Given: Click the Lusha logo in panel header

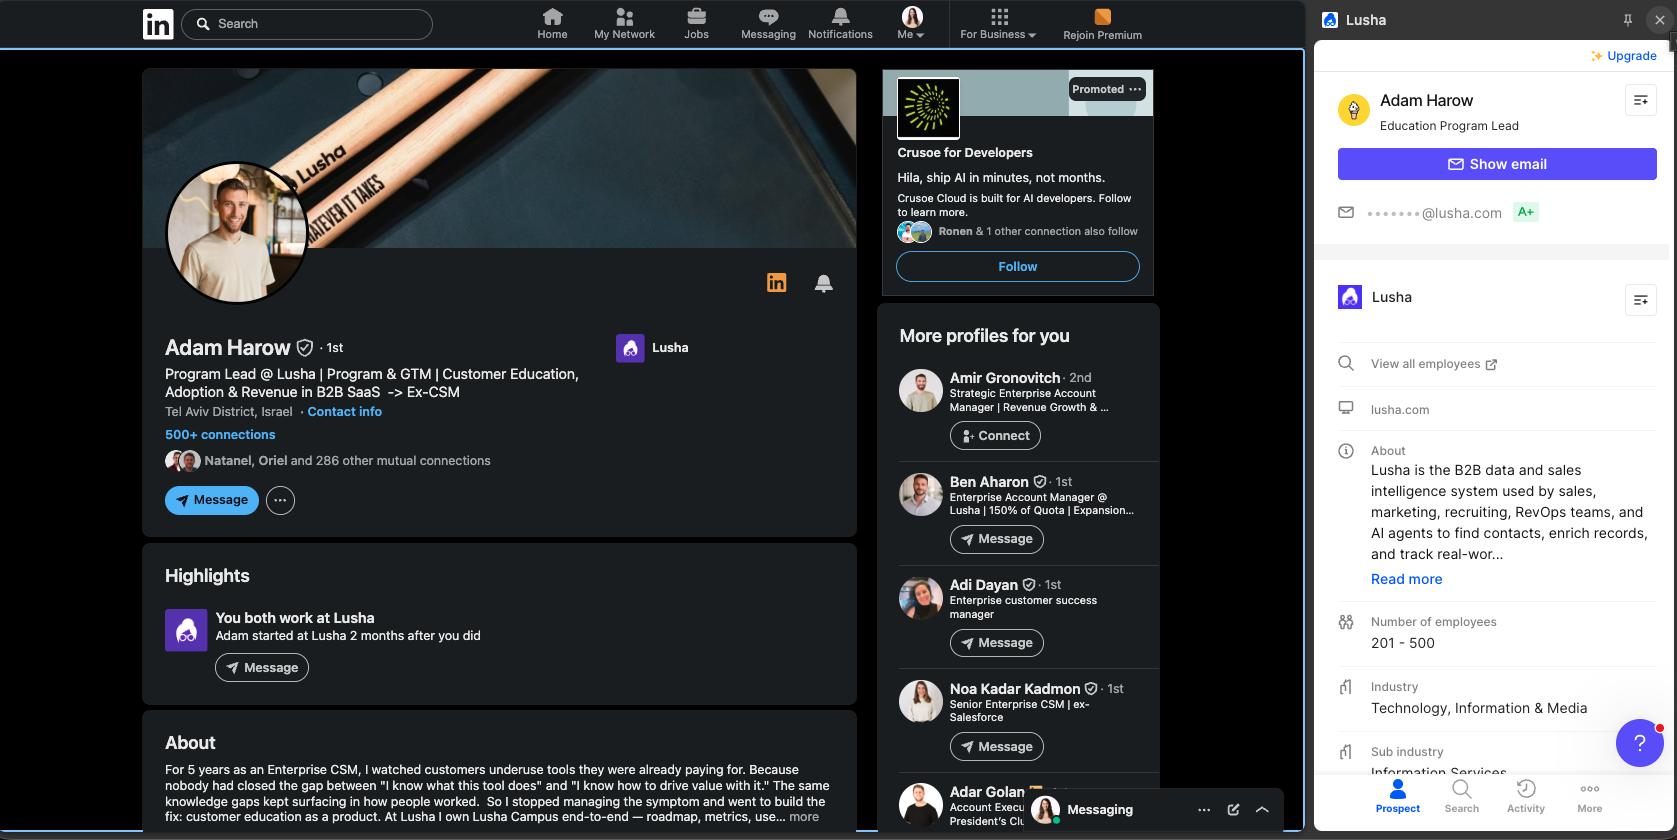Looking at the screenshot, I should (x=1330, y=20).
